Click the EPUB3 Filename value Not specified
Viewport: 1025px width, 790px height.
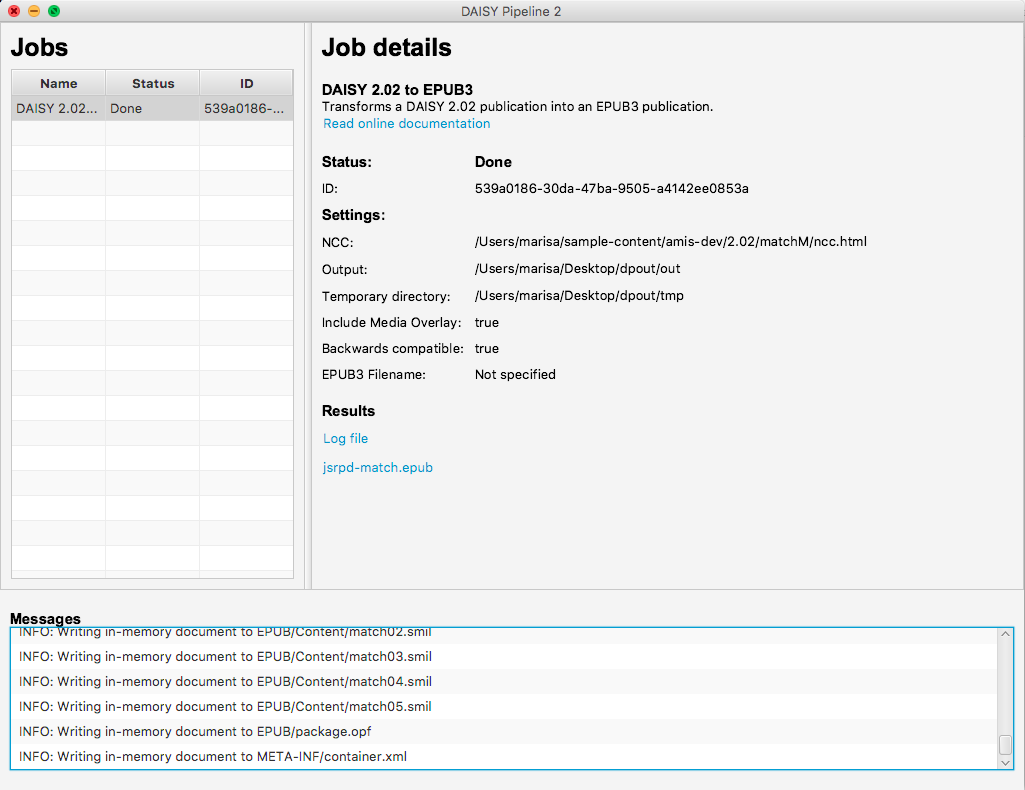tap(515, 374)
